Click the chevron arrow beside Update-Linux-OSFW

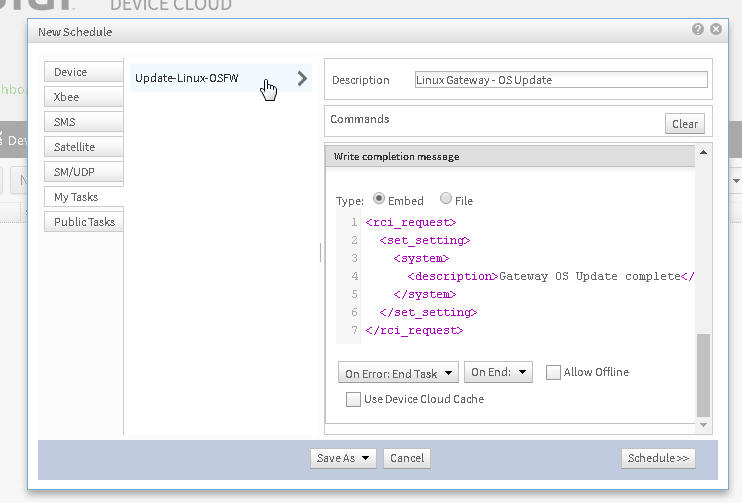tap(302, 78)
